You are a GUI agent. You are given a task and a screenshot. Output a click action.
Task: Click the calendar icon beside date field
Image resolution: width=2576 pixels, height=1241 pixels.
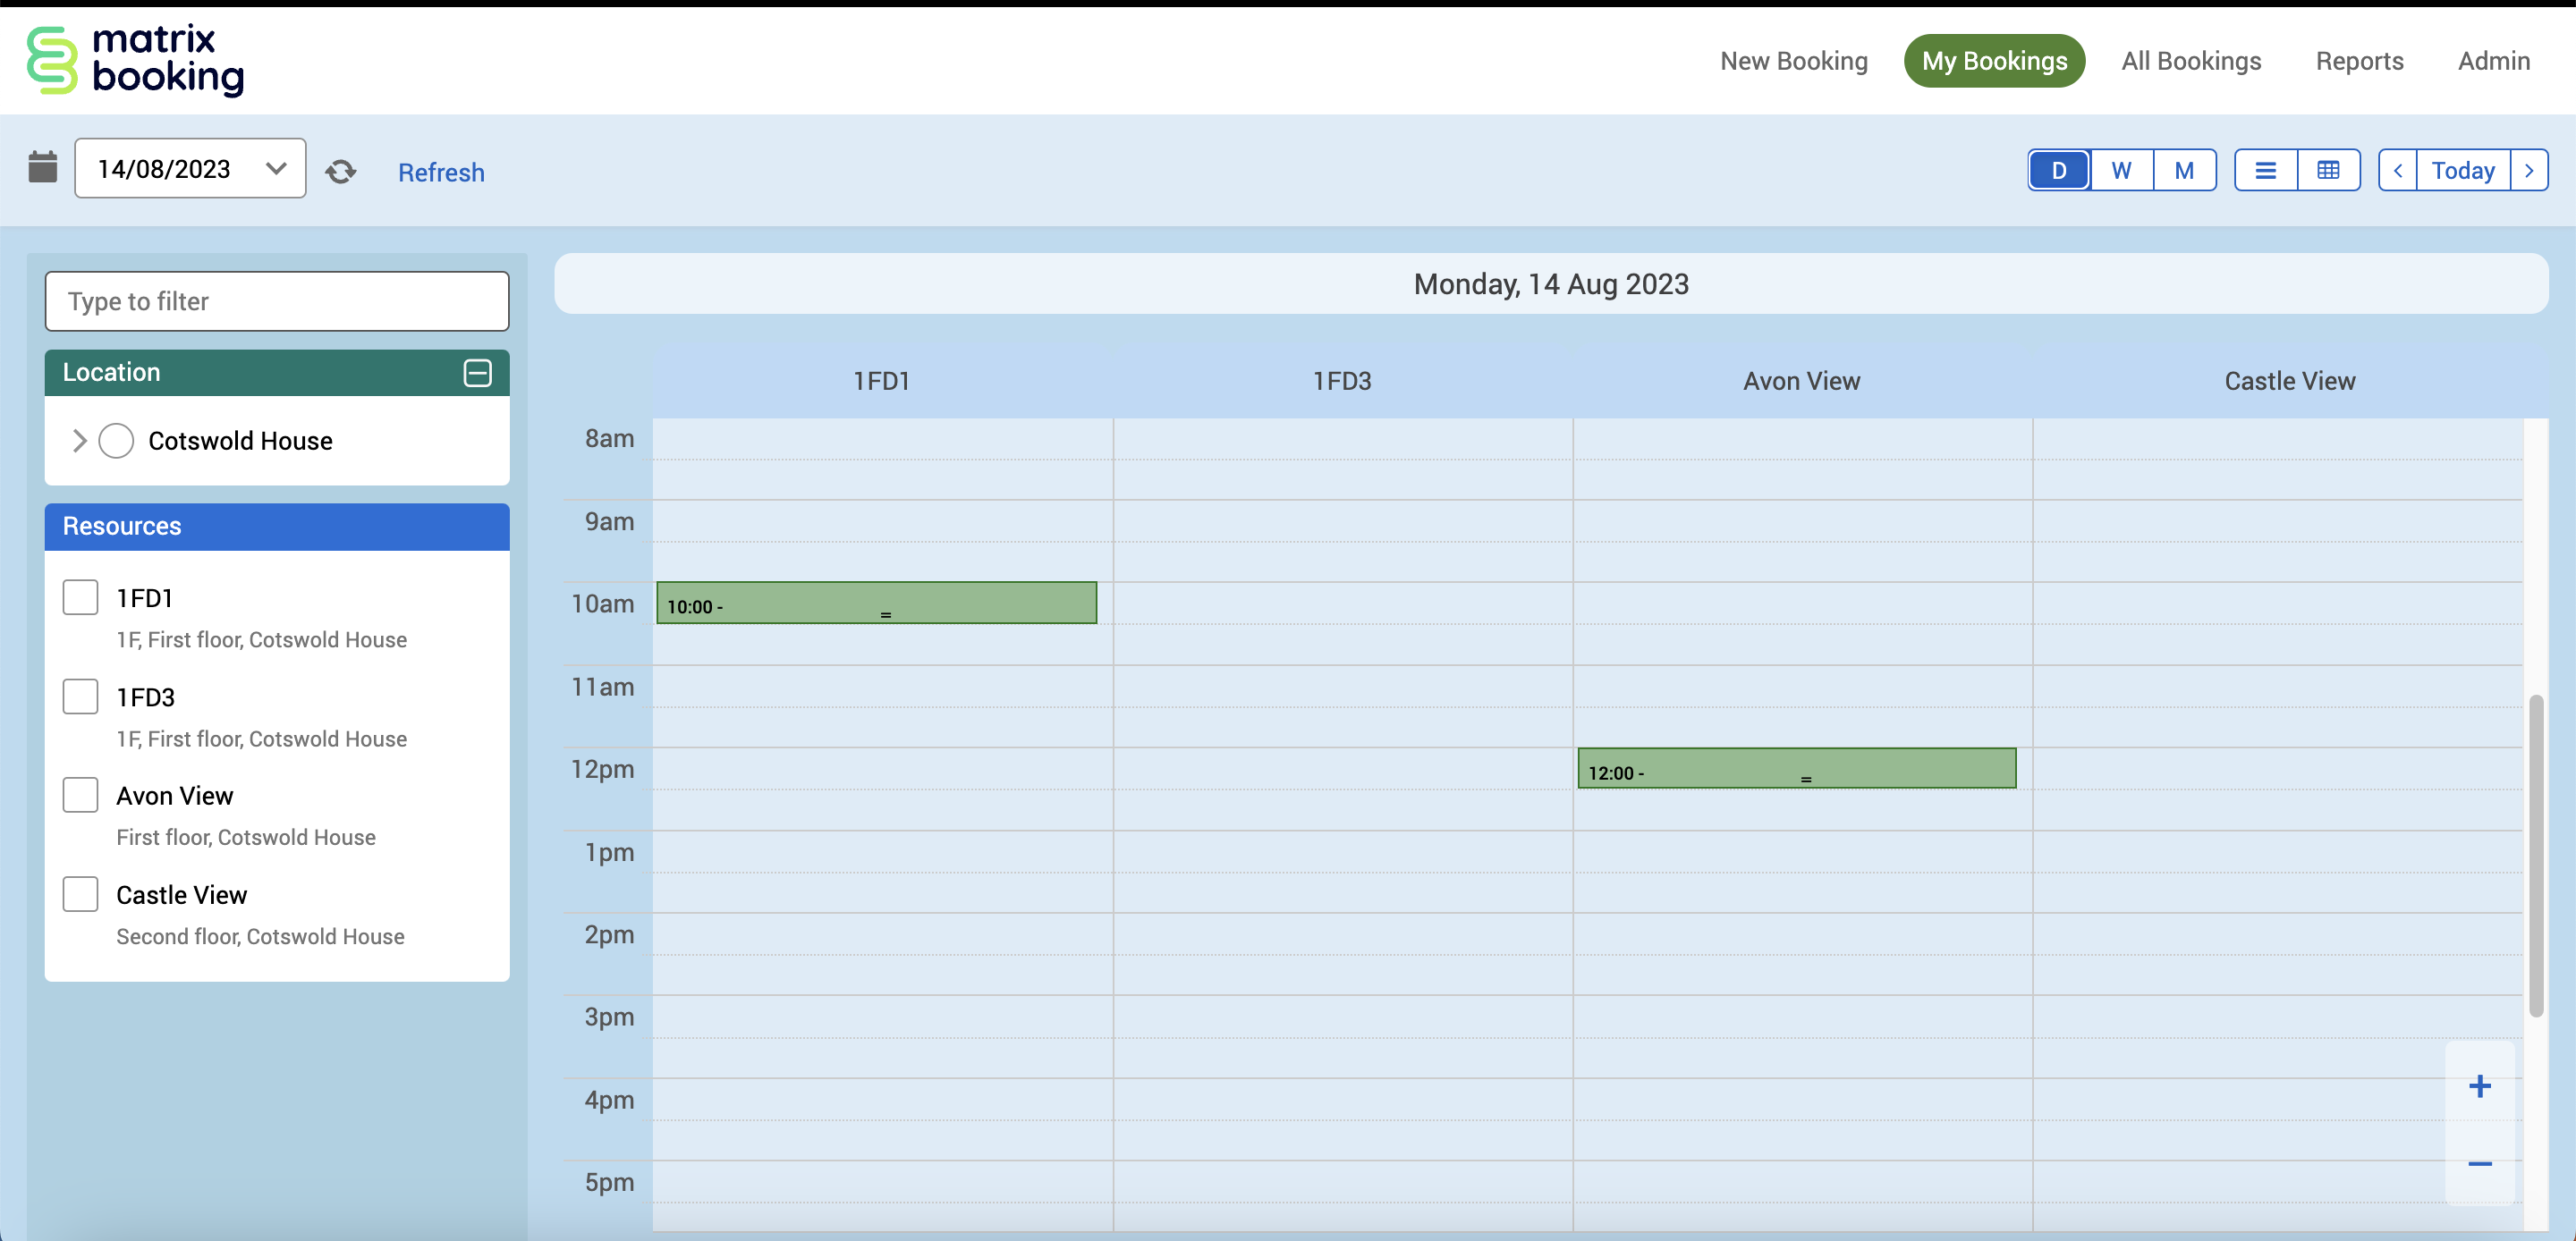(43, 167)
